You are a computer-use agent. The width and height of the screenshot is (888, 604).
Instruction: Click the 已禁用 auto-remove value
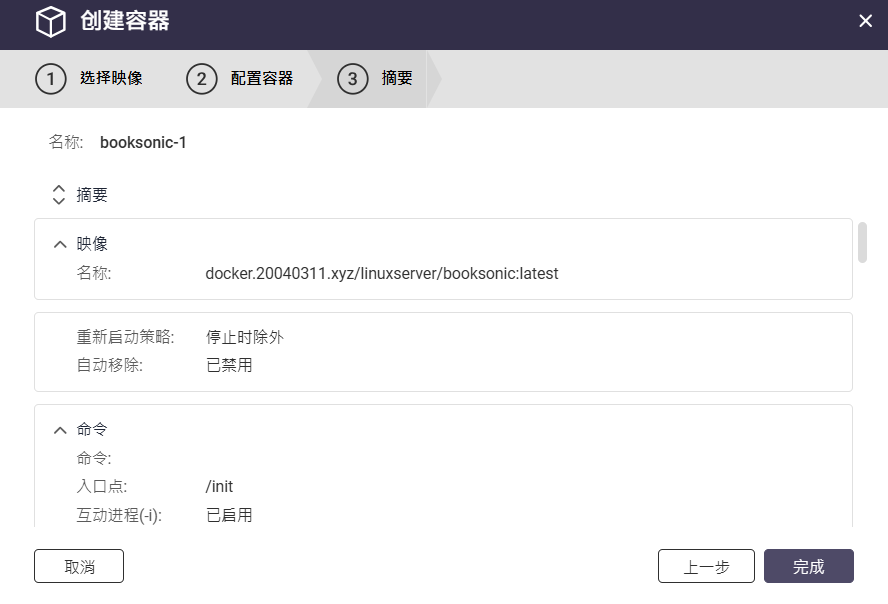[x=229, y=365]
